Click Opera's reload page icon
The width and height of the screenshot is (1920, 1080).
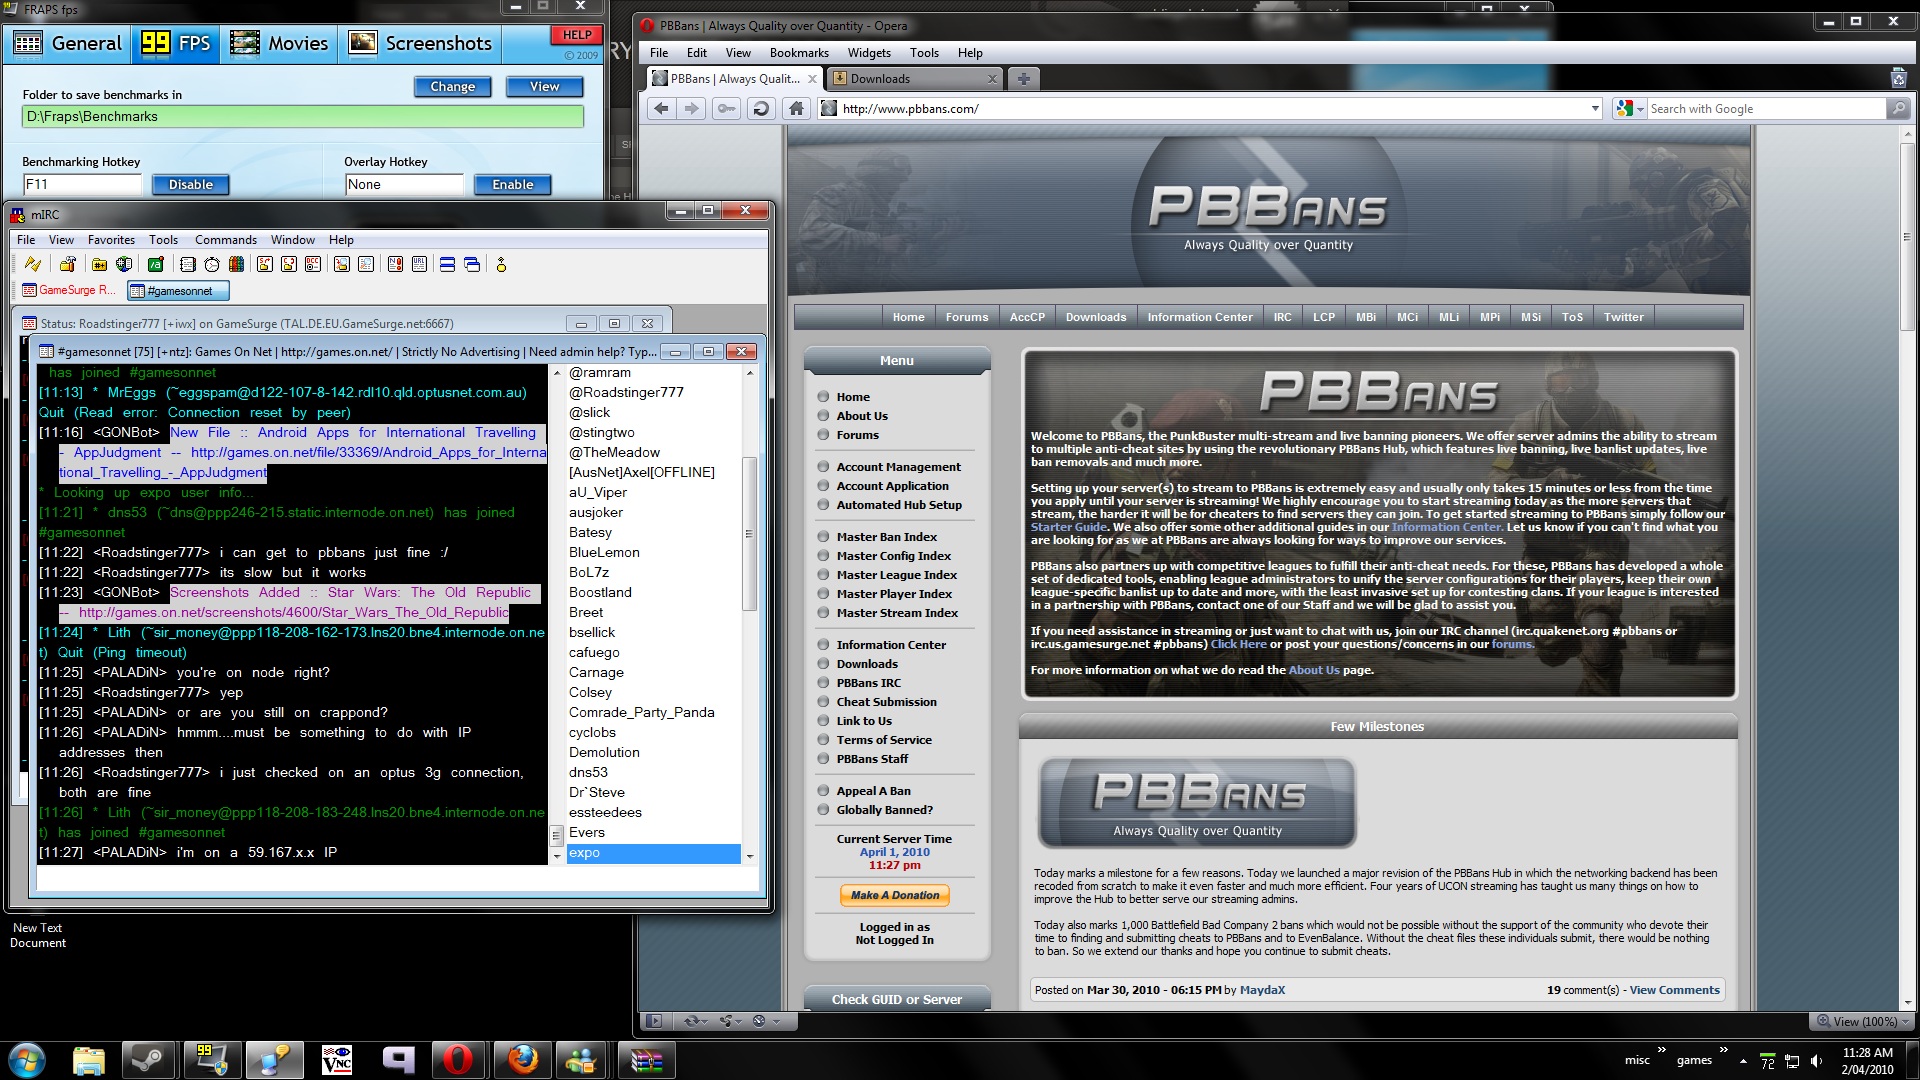click(761, 109)
